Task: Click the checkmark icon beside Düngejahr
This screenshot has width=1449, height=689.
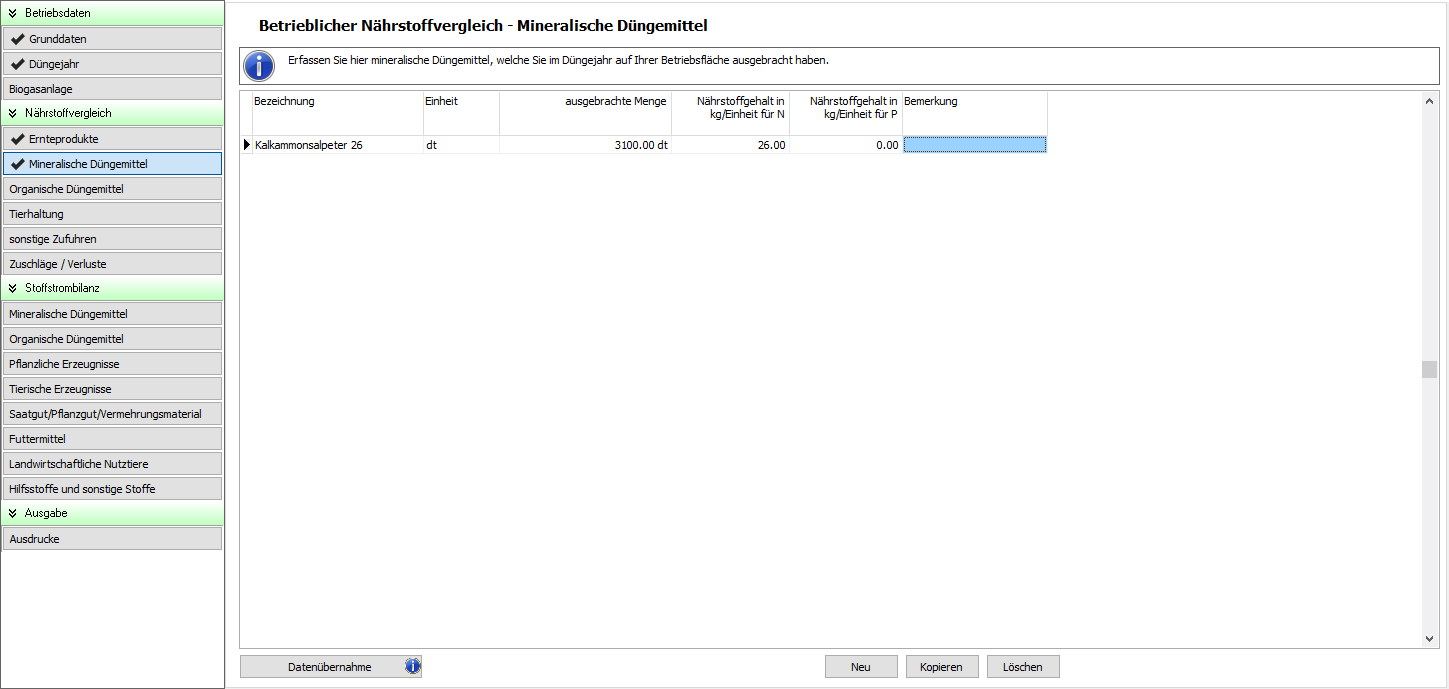Action: coord(18,64)
